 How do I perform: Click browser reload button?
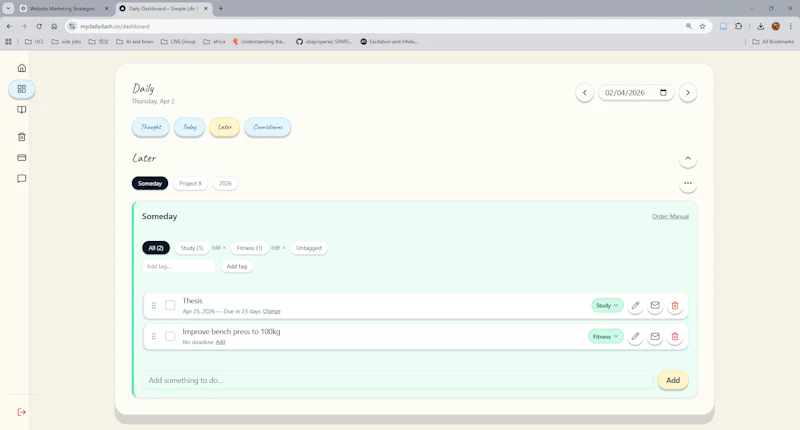(x=39, y=26)
